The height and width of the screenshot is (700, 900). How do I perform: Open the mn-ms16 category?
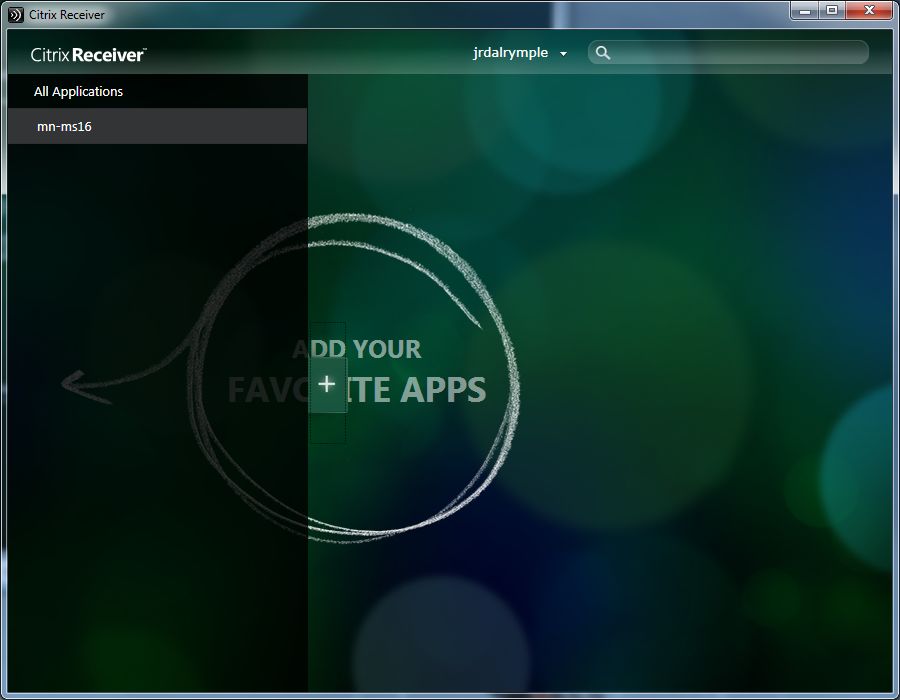point(64,127)
